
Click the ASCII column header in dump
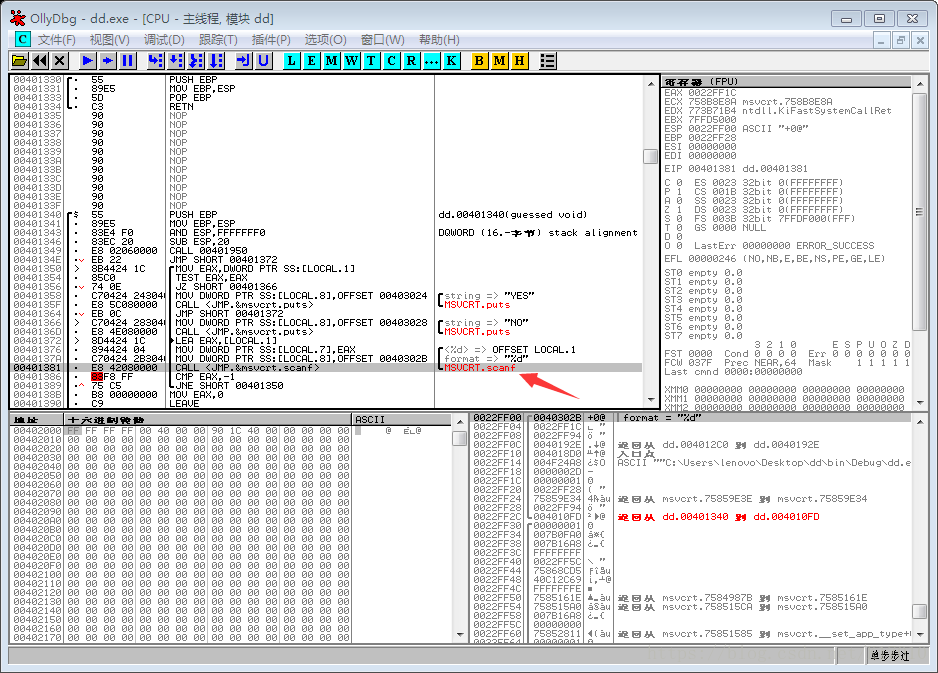[401, 419]
